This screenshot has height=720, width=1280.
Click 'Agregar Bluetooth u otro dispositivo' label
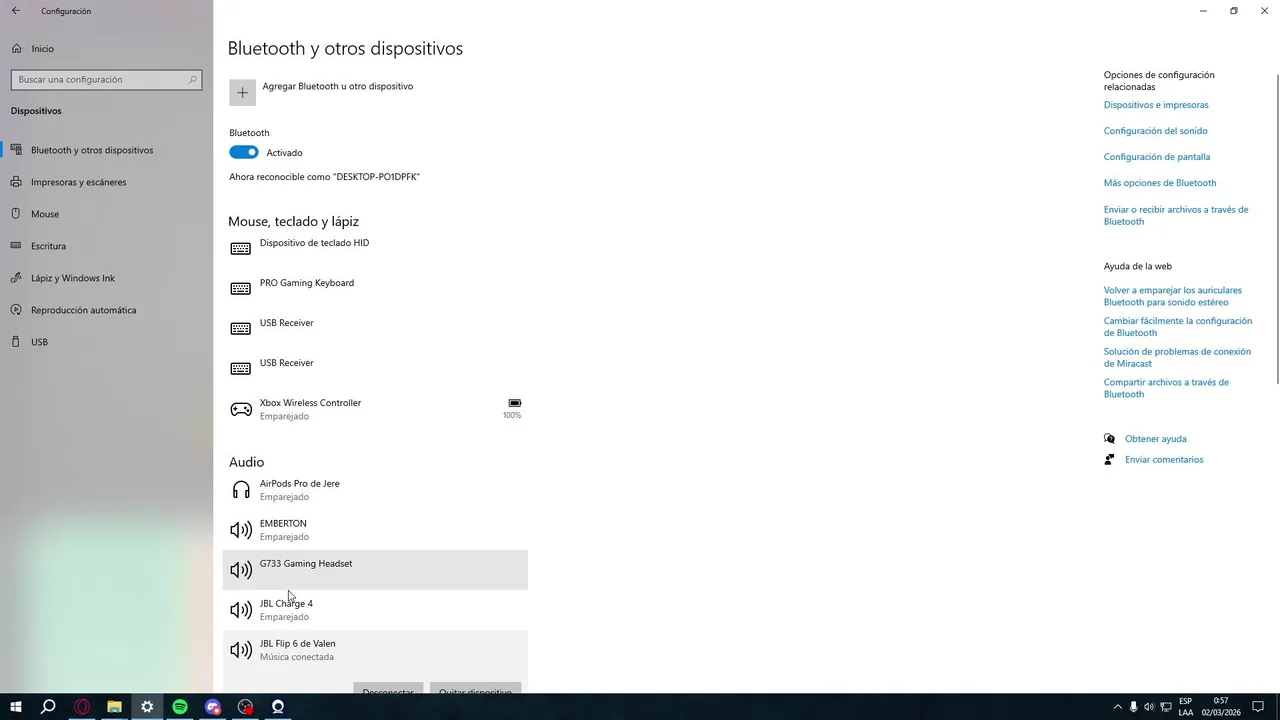pyautogui.click(x=337, y=86)
